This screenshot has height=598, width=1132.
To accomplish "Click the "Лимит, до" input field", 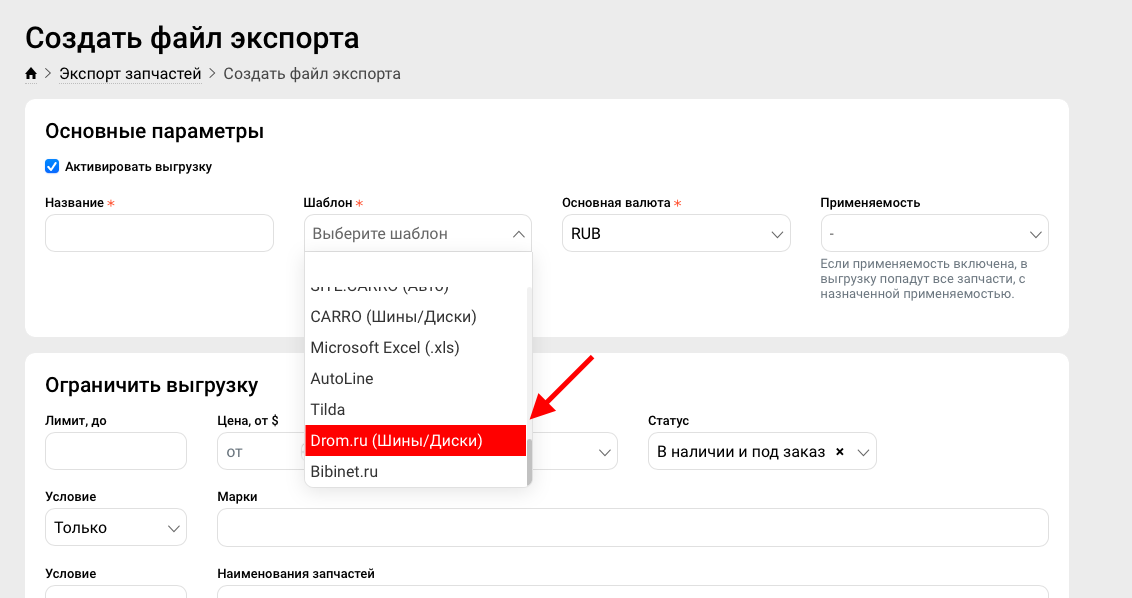I will 115,451.
